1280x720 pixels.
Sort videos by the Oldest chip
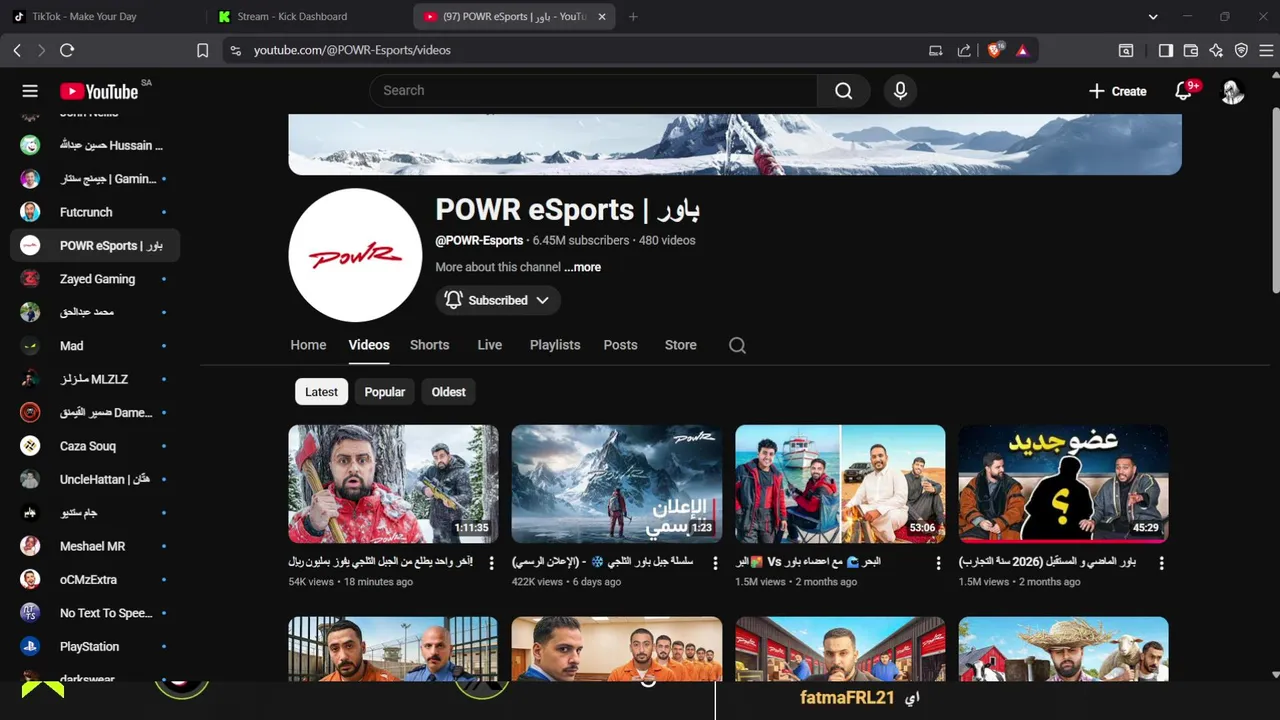448,392
